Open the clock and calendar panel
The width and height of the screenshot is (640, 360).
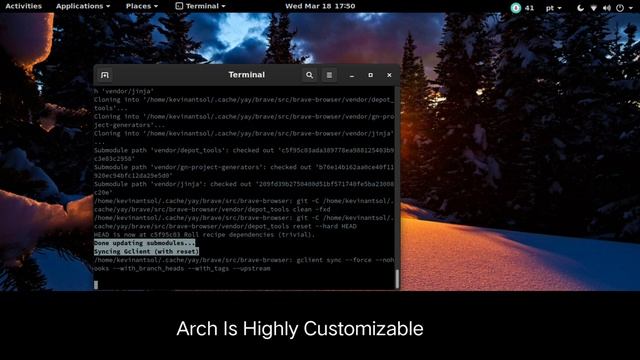point(320,6)
